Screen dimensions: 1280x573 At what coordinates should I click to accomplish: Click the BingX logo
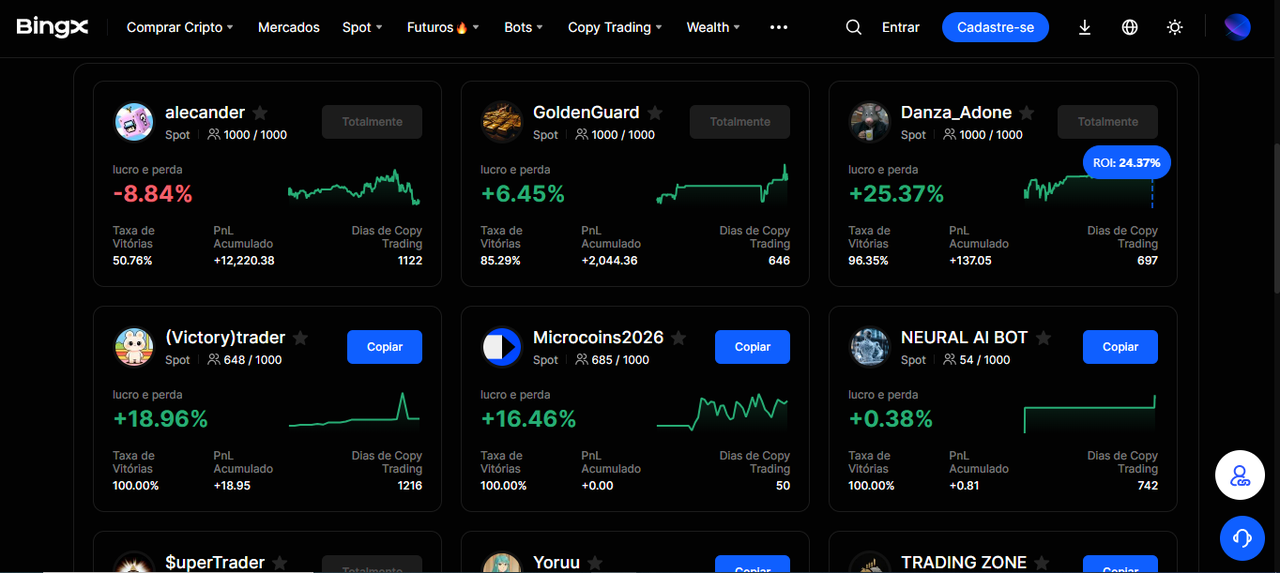52,27
